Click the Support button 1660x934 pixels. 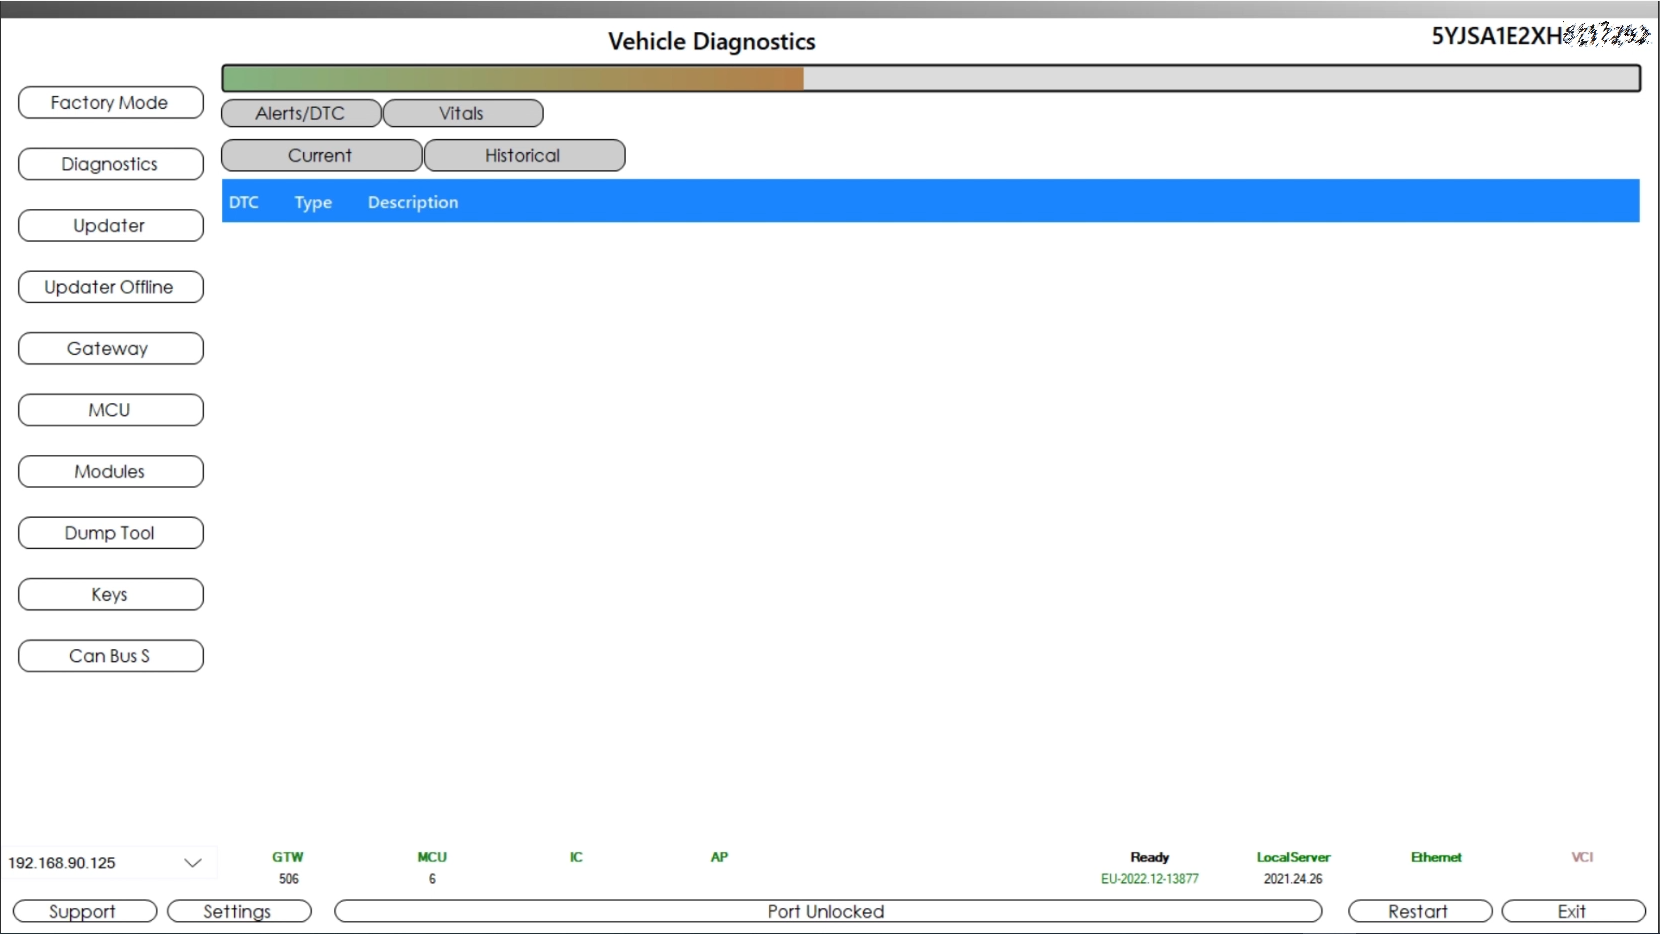(84, 911)
